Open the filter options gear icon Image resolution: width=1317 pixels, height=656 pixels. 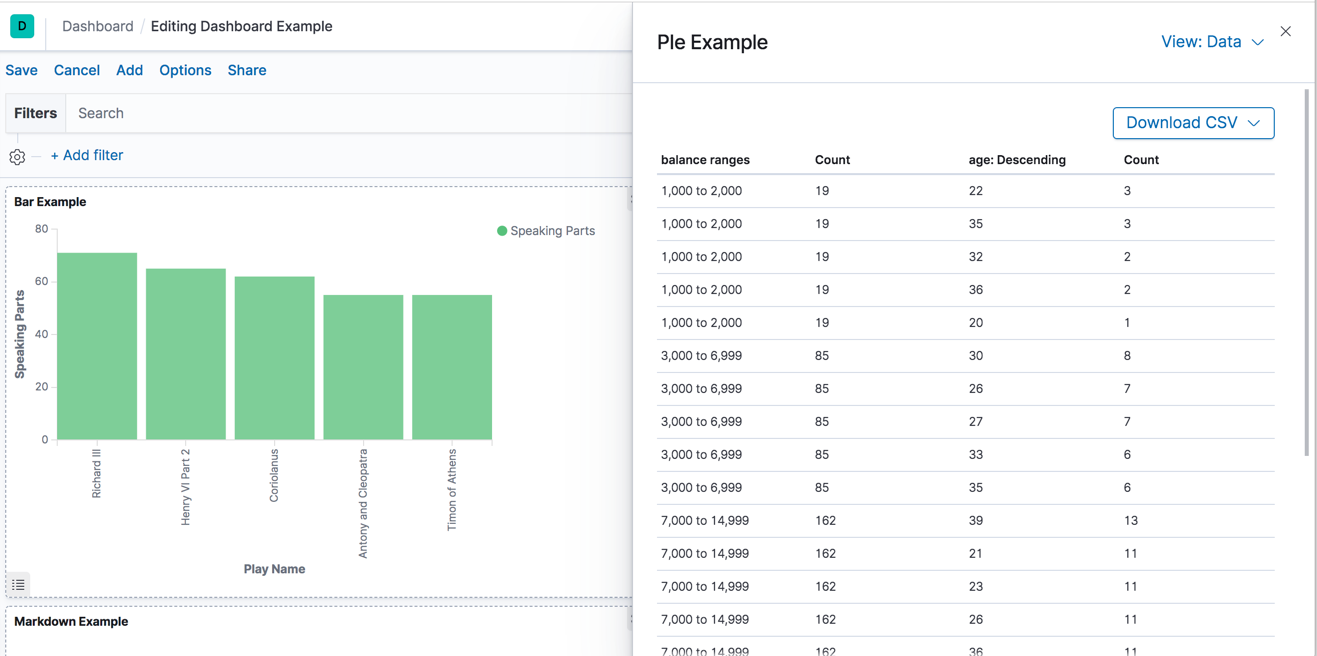17,157
